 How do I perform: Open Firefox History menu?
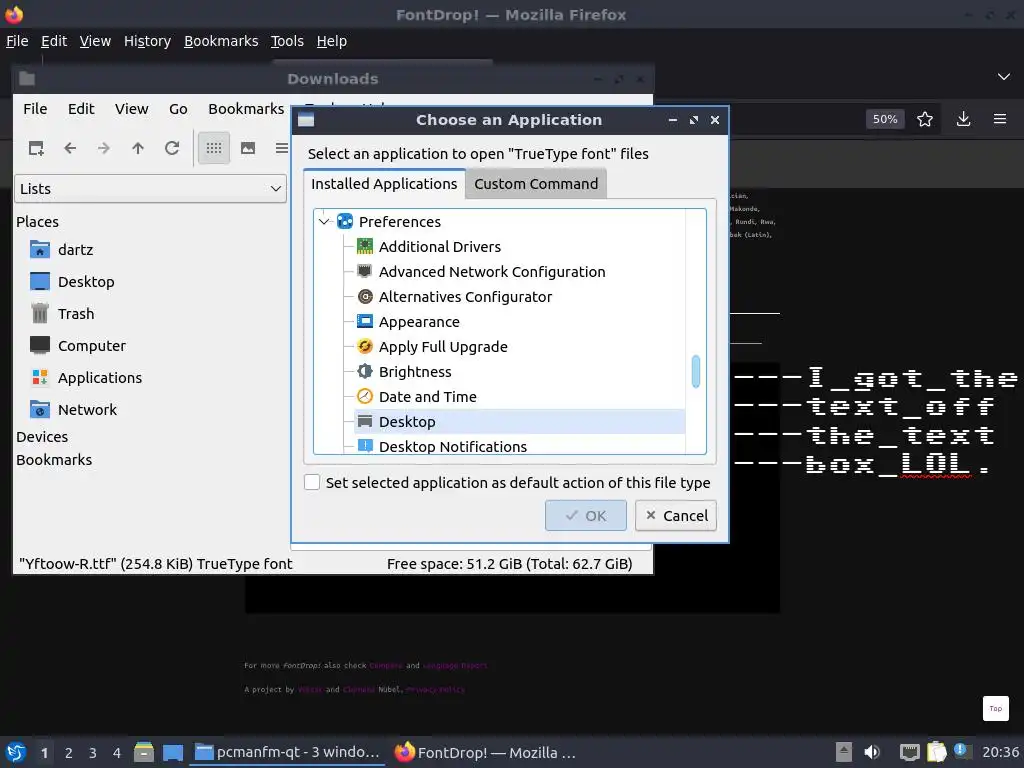148,41
